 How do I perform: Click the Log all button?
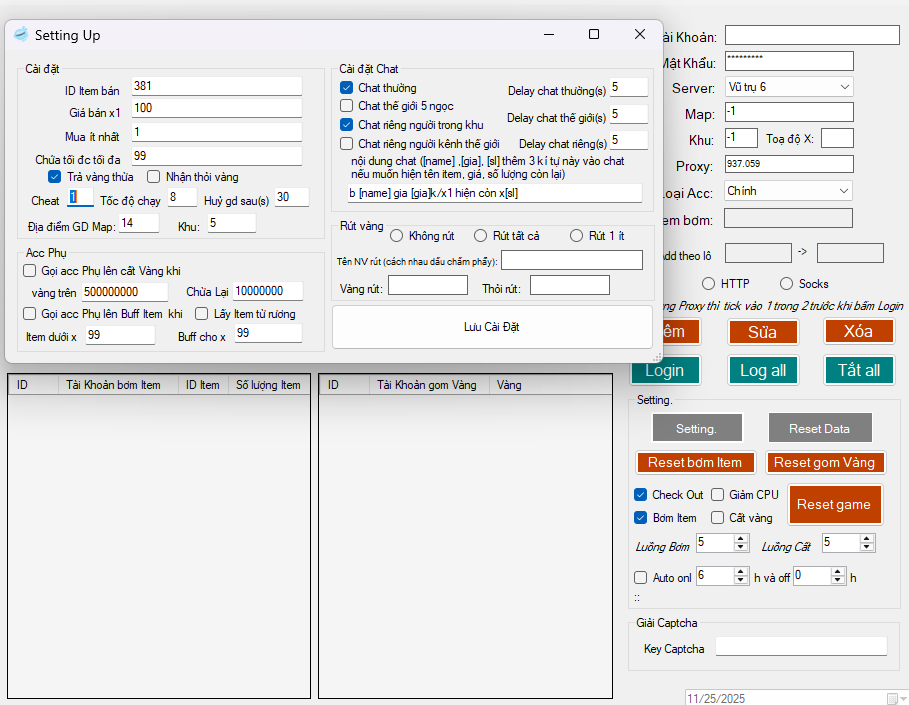coord(762,370)
